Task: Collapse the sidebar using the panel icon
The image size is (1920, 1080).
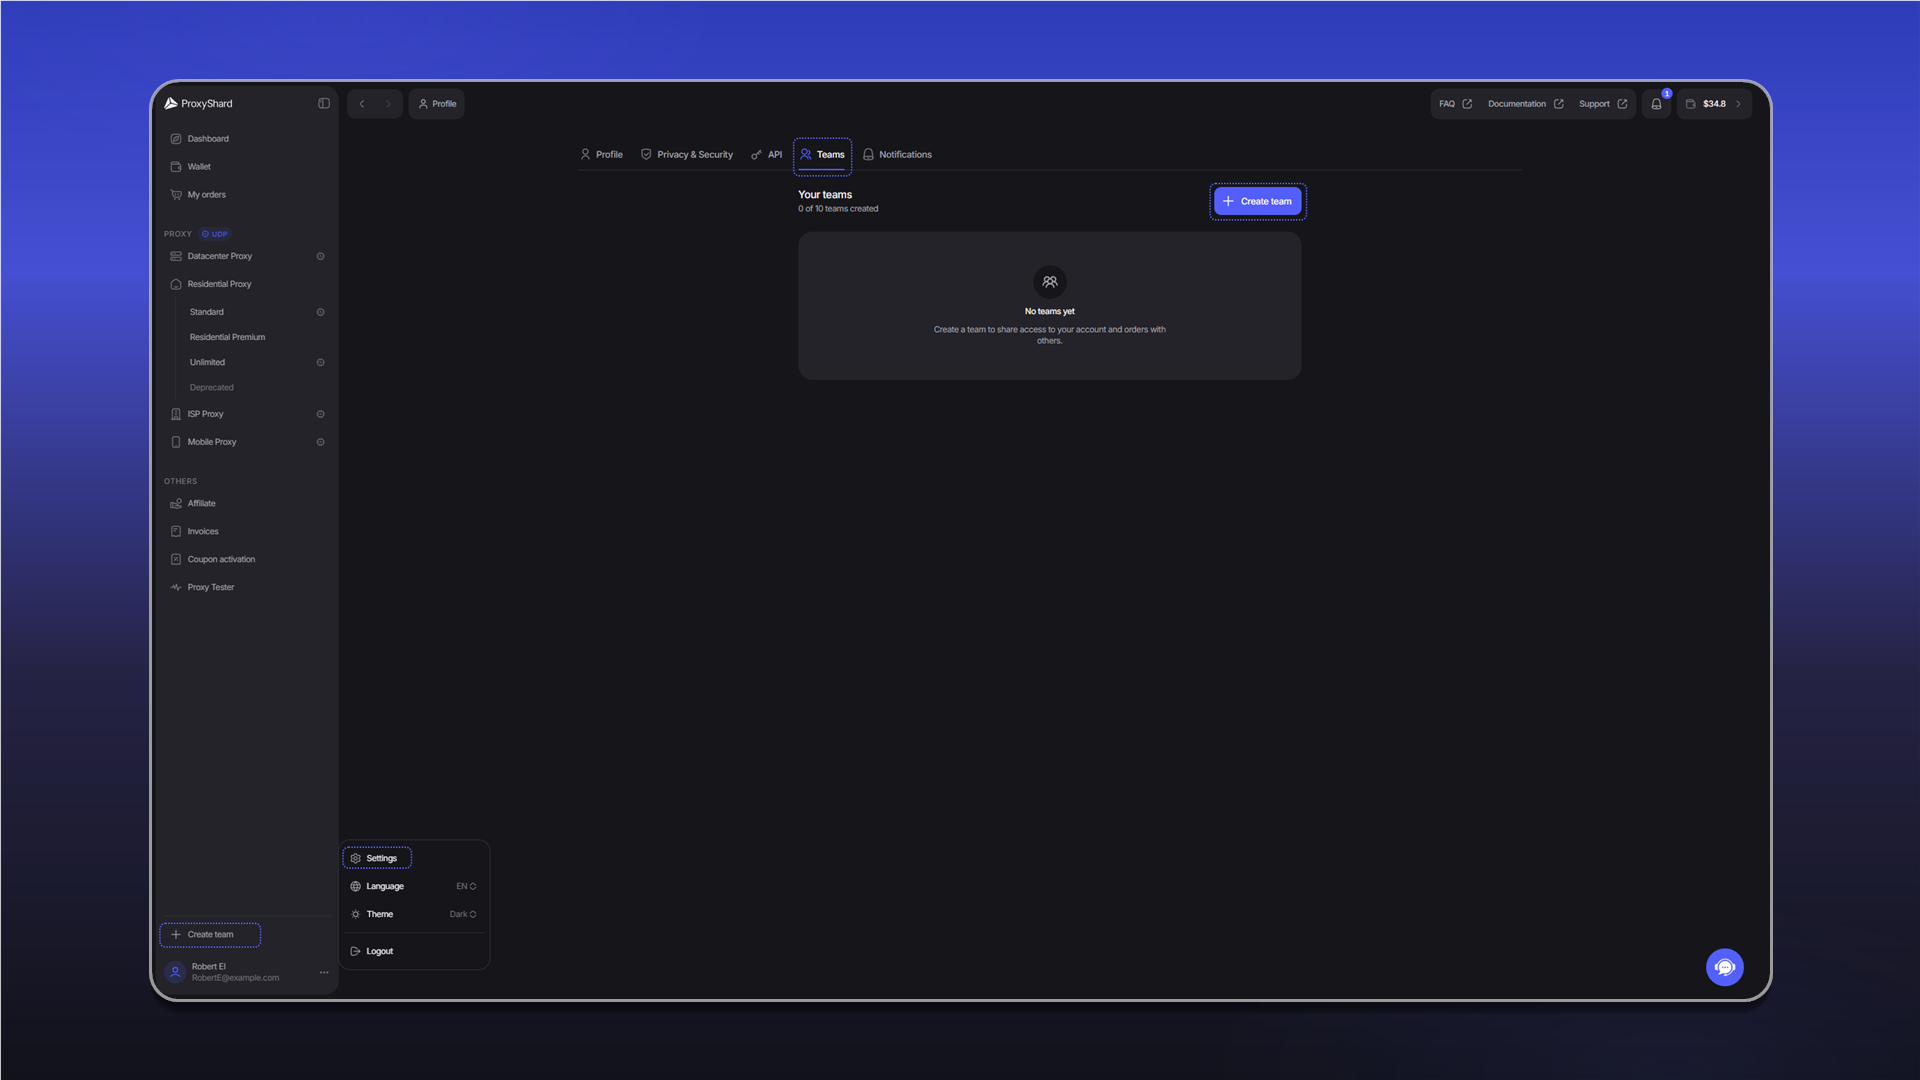Action: [x=324, y=103]
